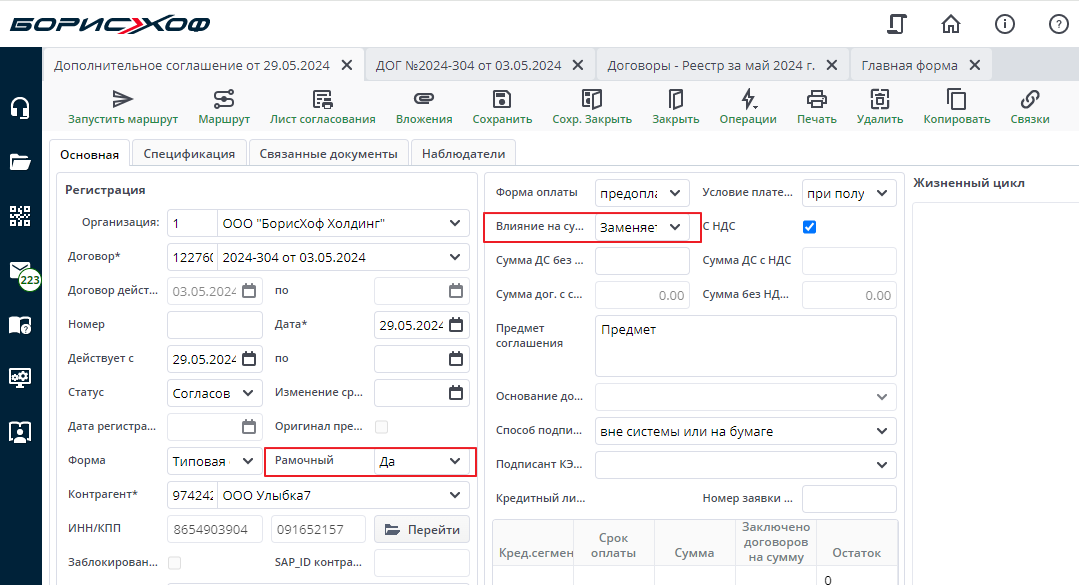
Task: Close the Главная форма tab
Action: (x=972, y=65)
